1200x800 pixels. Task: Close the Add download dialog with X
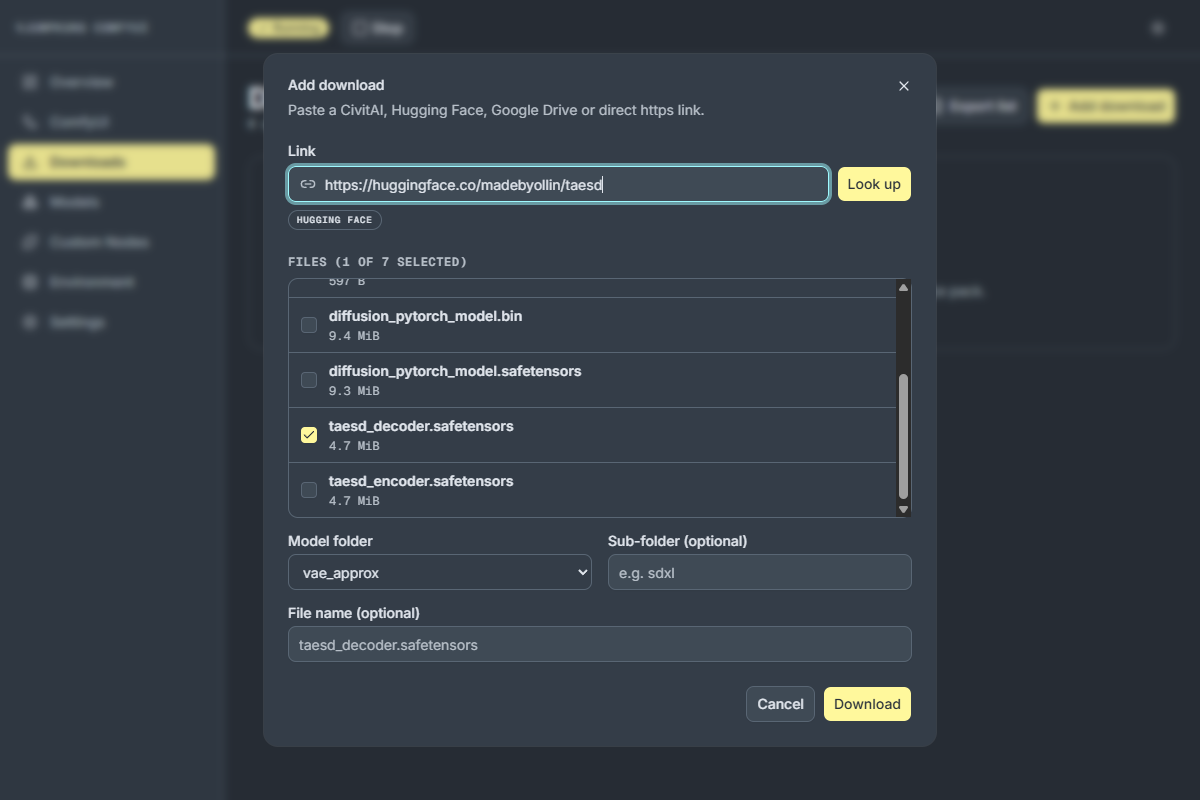tap(904, 86)
